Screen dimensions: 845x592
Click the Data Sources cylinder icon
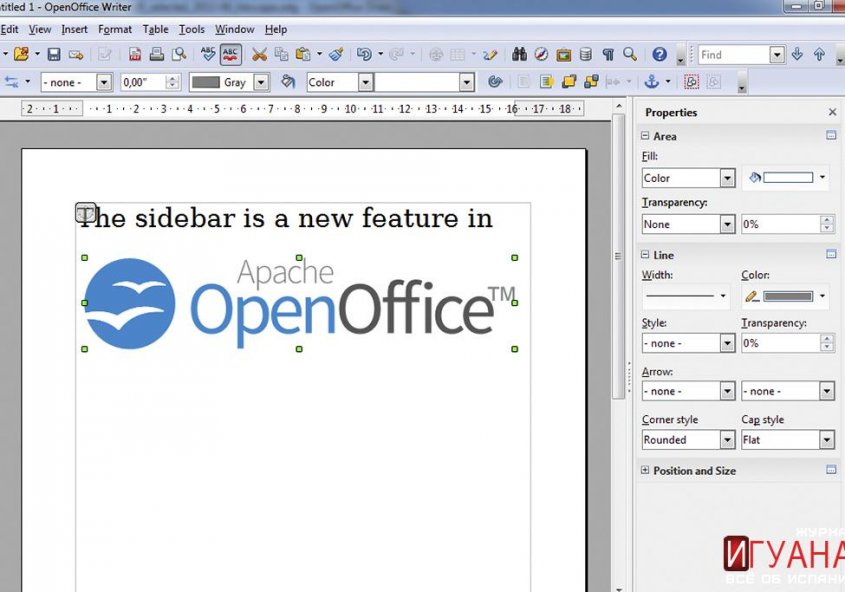pos(586,54)
